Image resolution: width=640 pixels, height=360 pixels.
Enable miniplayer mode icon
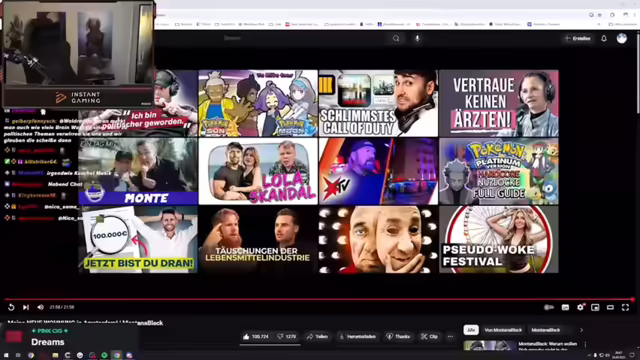(595, 307)
